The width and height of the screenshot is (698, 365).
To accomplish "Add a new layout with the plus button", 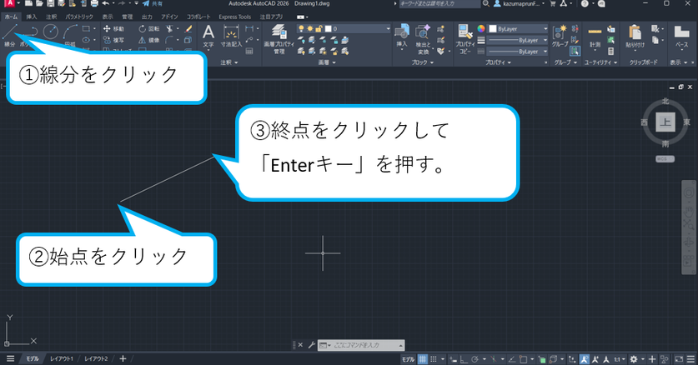I will coord(123,359).
